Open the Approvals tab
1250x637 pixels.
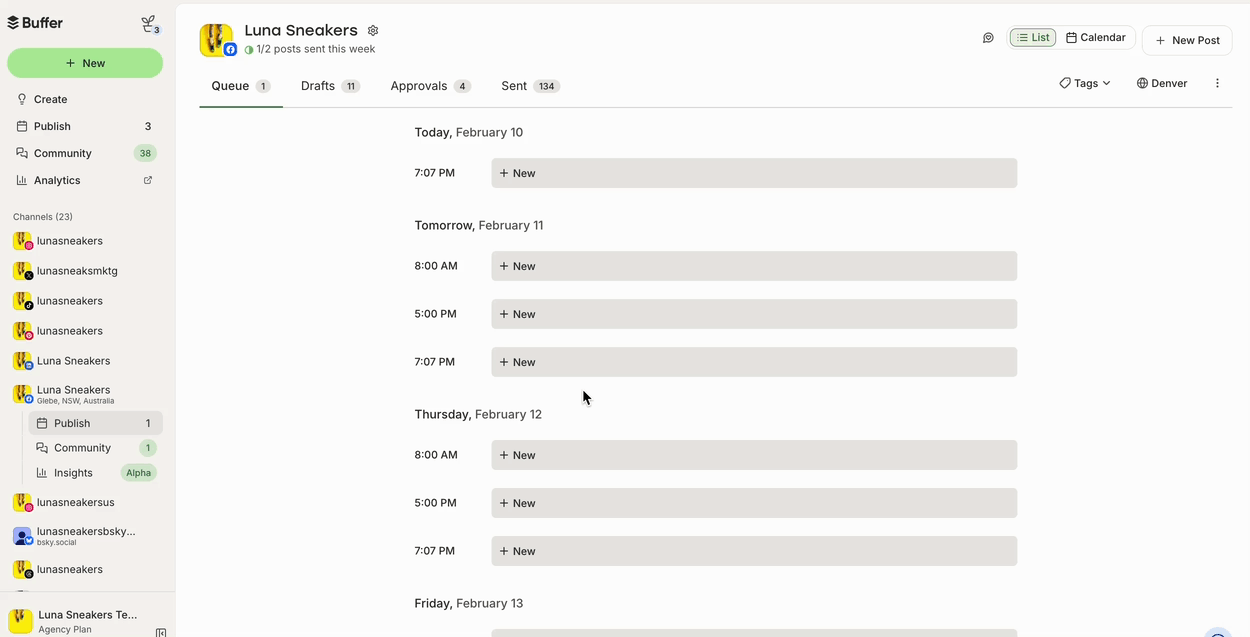(x=419, y=86)
